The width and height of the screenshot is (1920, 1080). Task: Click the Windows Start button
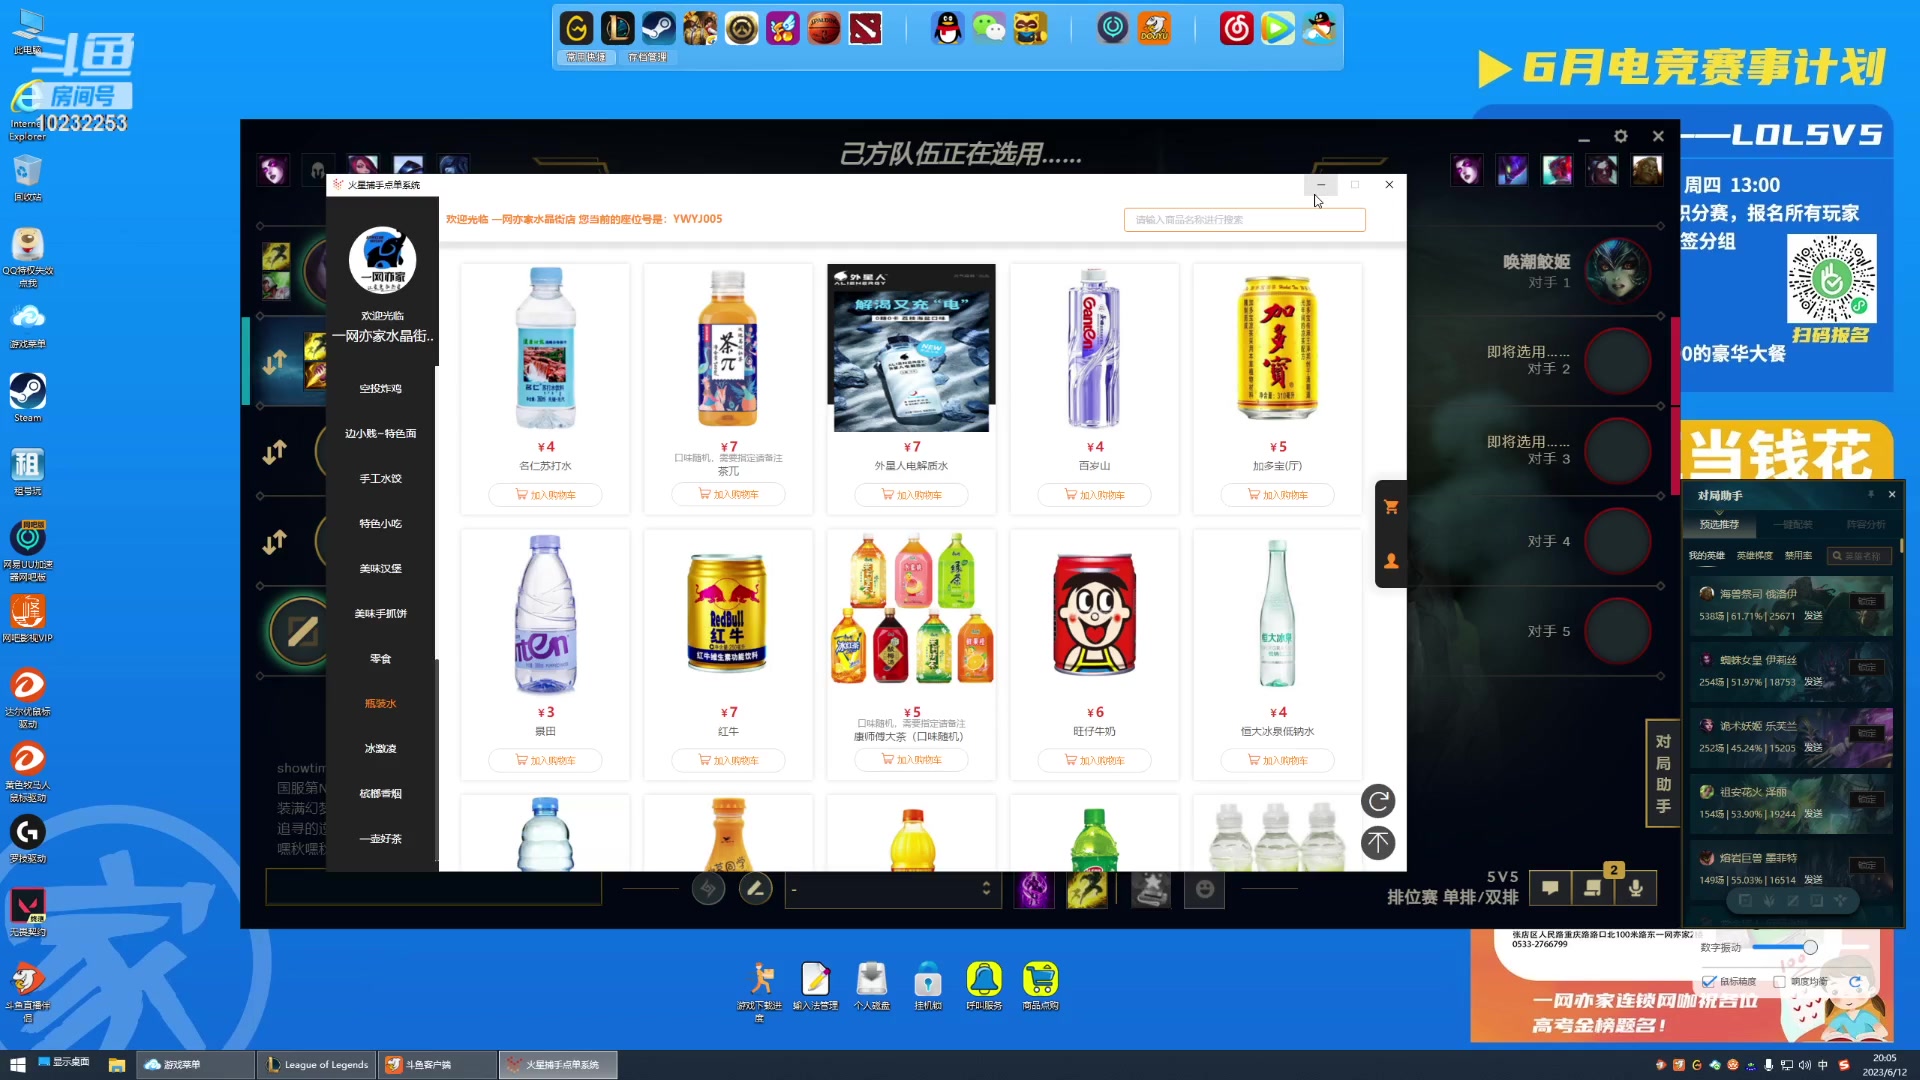pyautogui.click(x=17, y=1065)
